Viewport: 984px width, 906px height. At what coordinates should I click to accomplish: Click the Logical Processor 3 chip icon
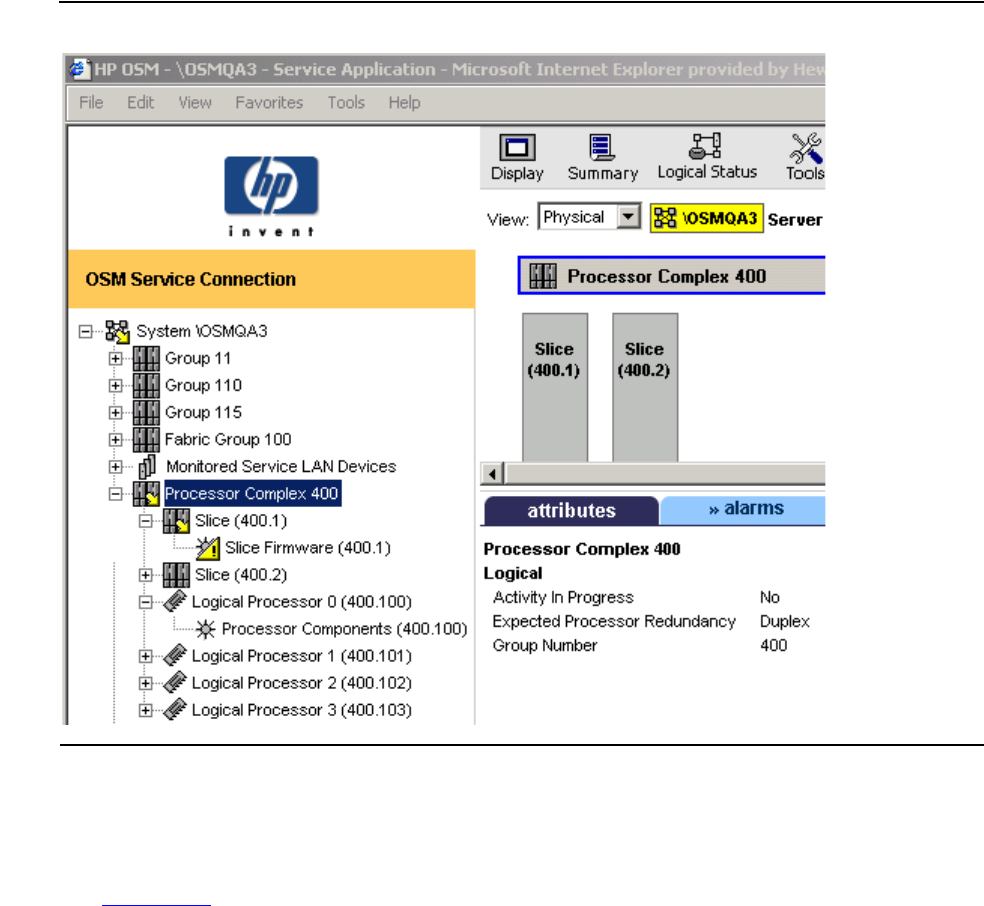click(x=175, y=709)
